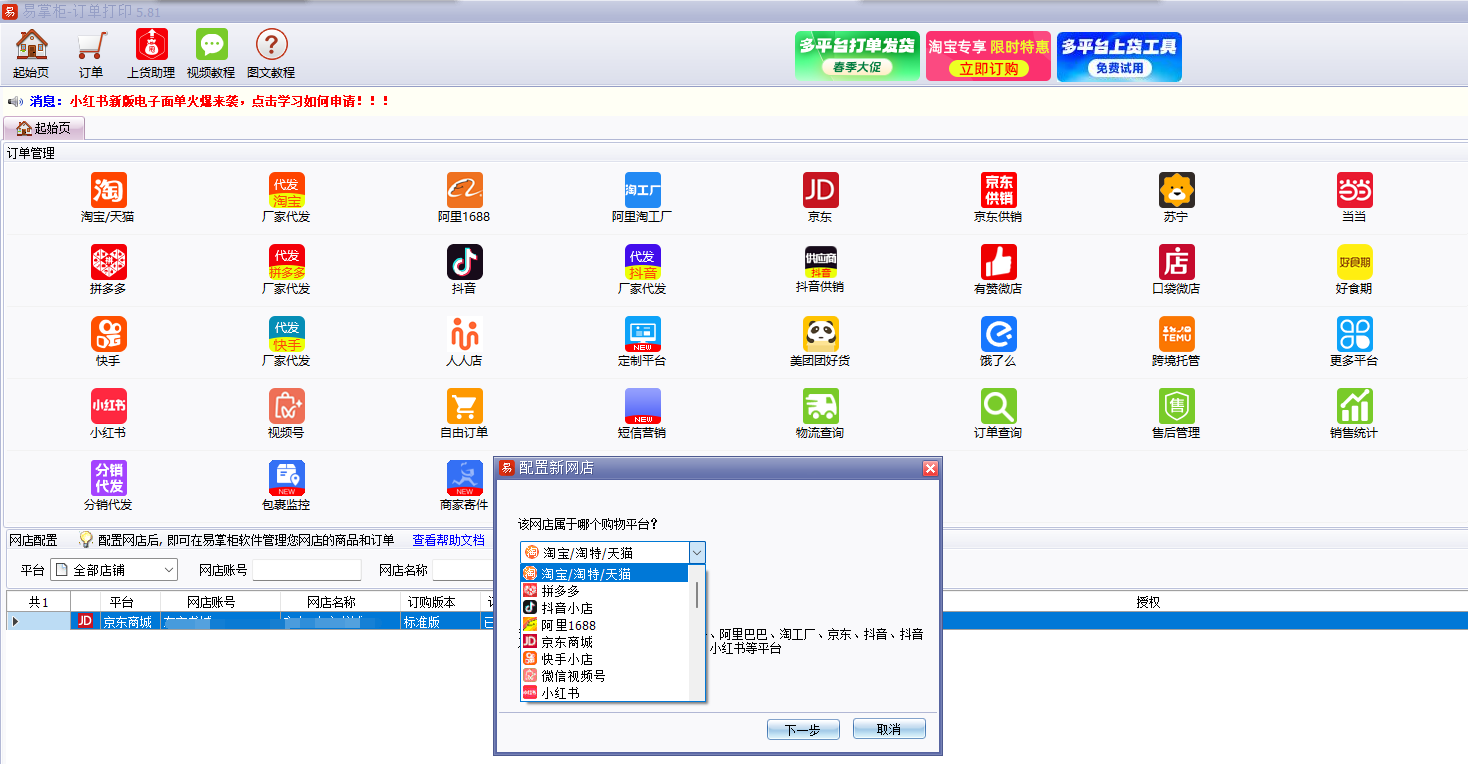This screenshot has width=1468, height=764.
Task: Select 拼多多 in platform list
Action: (604, 591)
